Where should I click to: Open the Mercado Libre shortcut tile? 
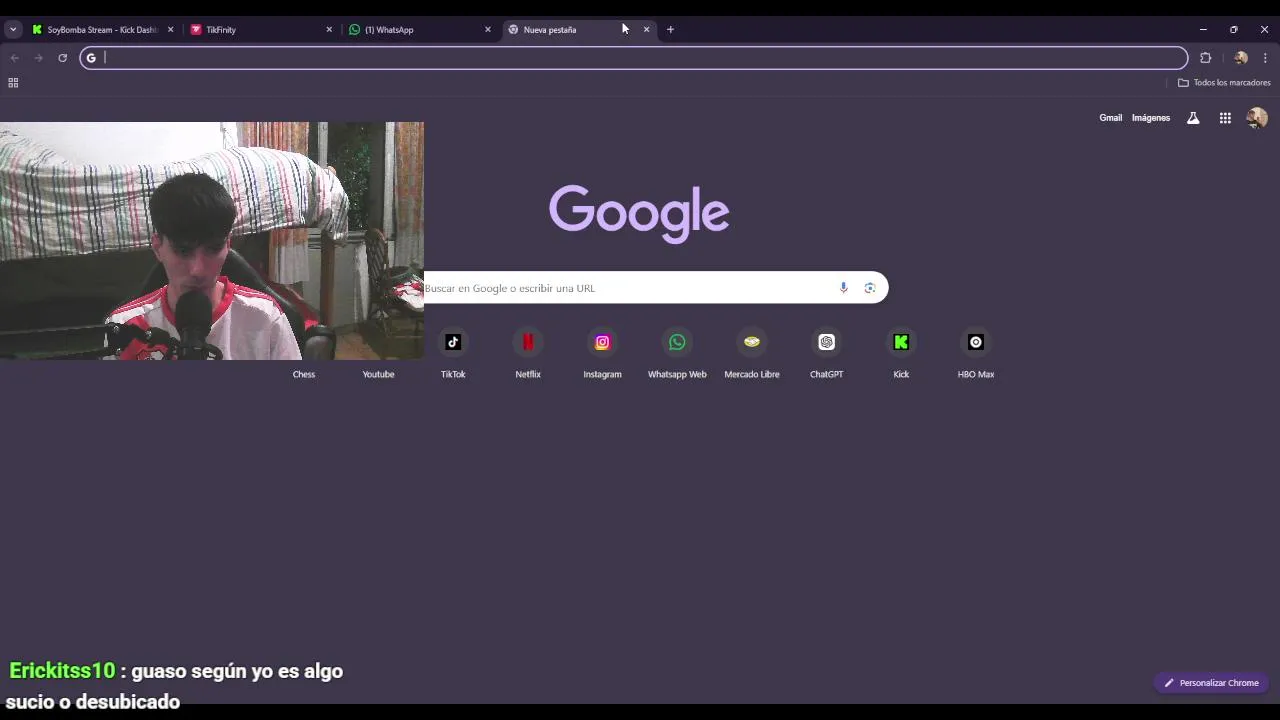pos(752,354)
